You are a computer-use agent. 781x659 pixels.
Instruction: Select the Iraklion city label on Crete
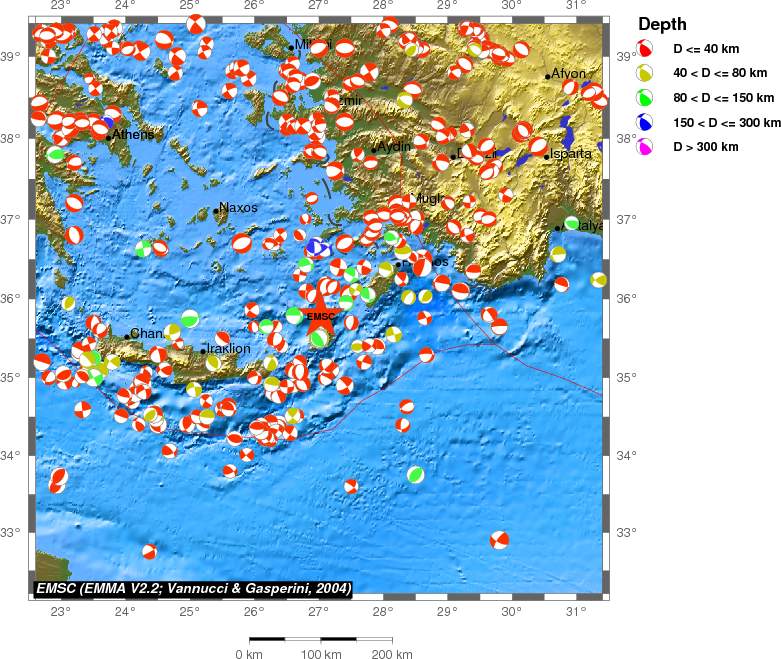click(227, 349)
